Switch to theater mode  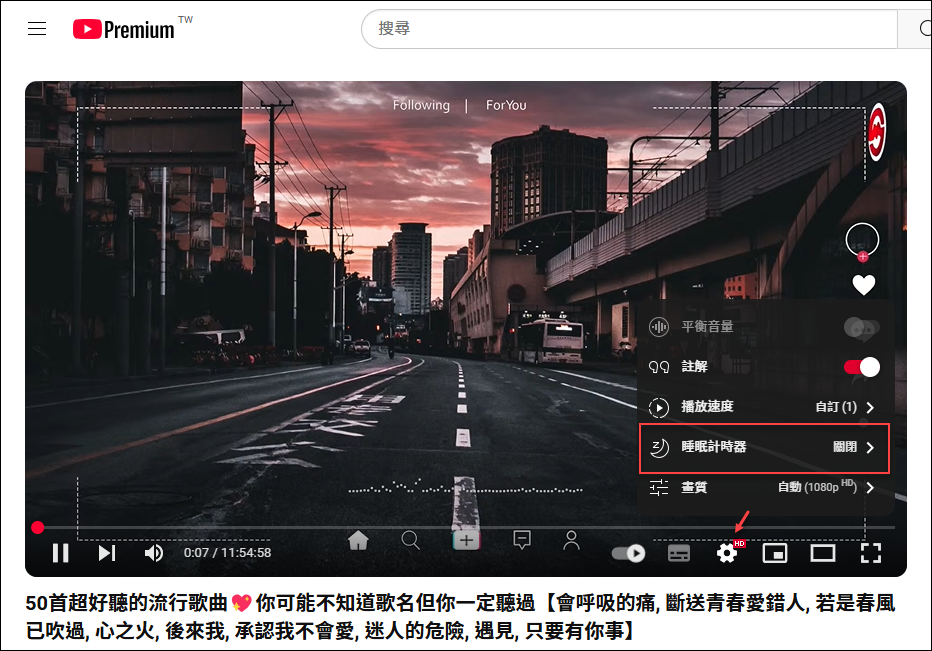point(823,553)
